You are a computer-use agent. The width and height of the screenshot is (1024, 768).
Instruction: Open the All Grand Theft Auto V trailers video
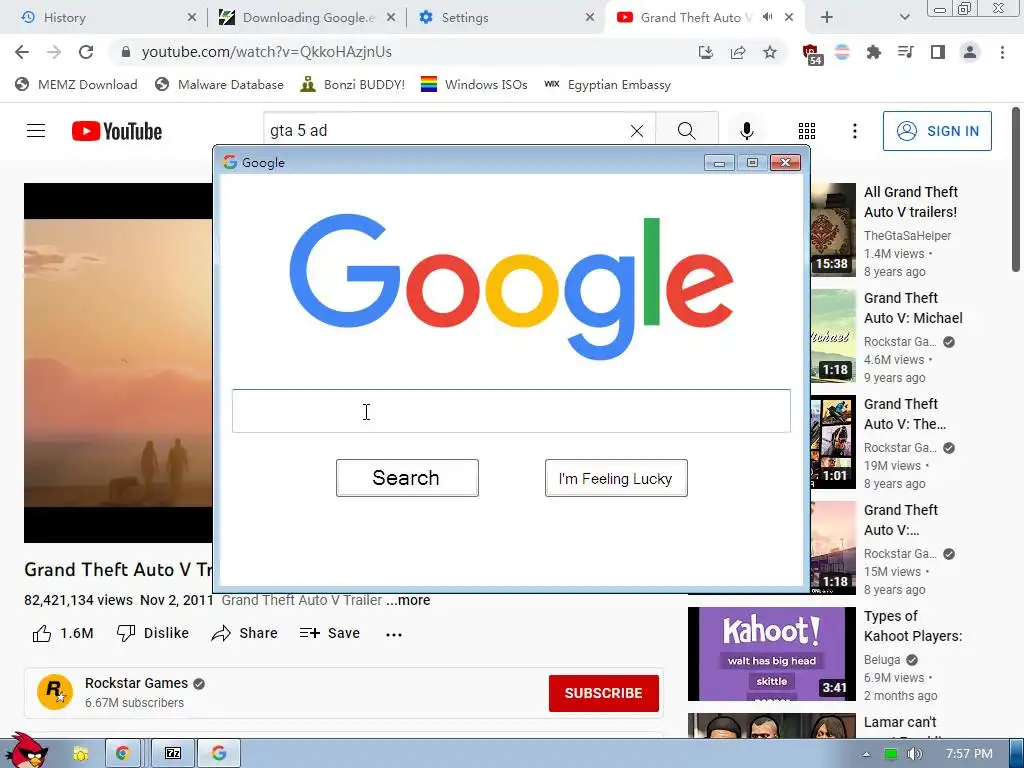(x=910, y=202)
